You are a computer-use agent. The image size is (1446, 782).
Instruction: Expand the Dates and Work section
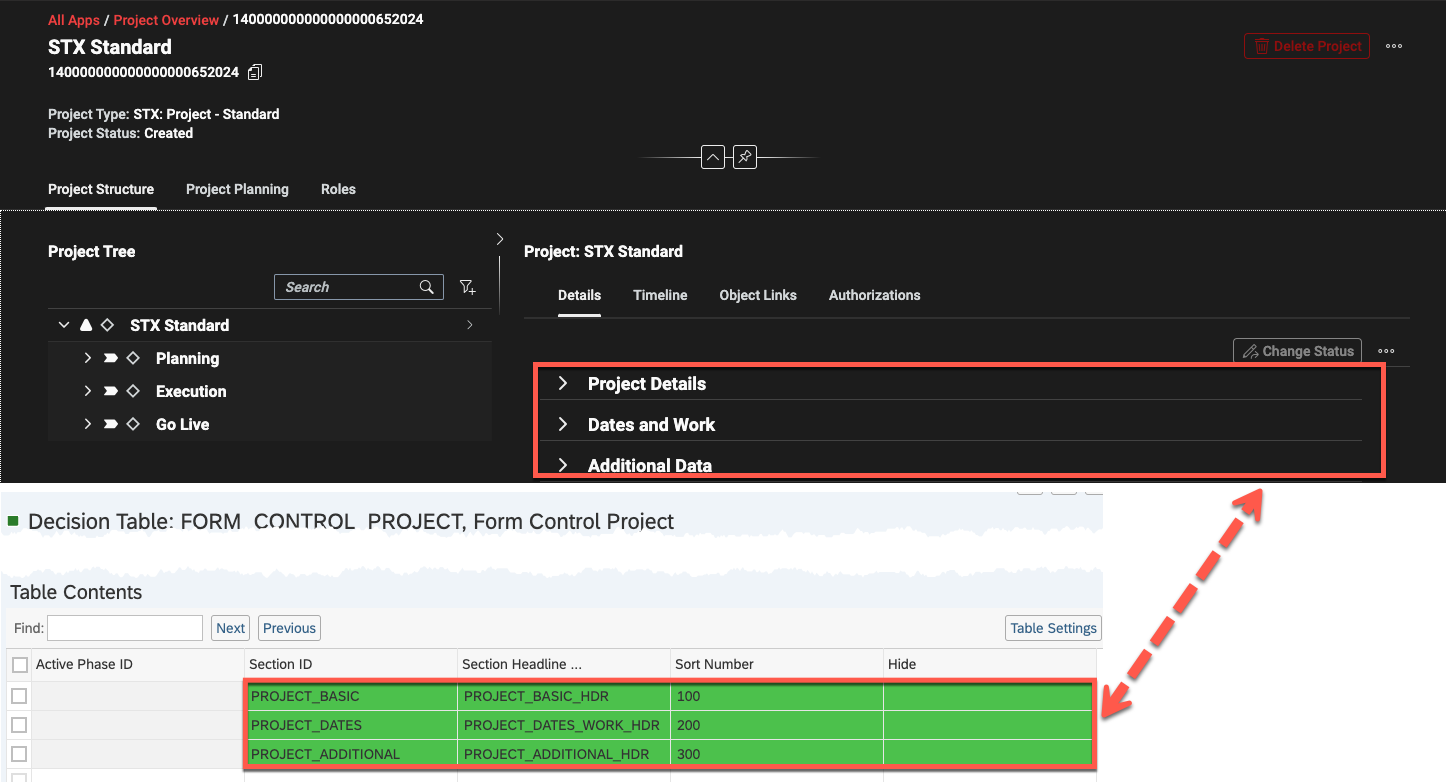click(563, 425)
